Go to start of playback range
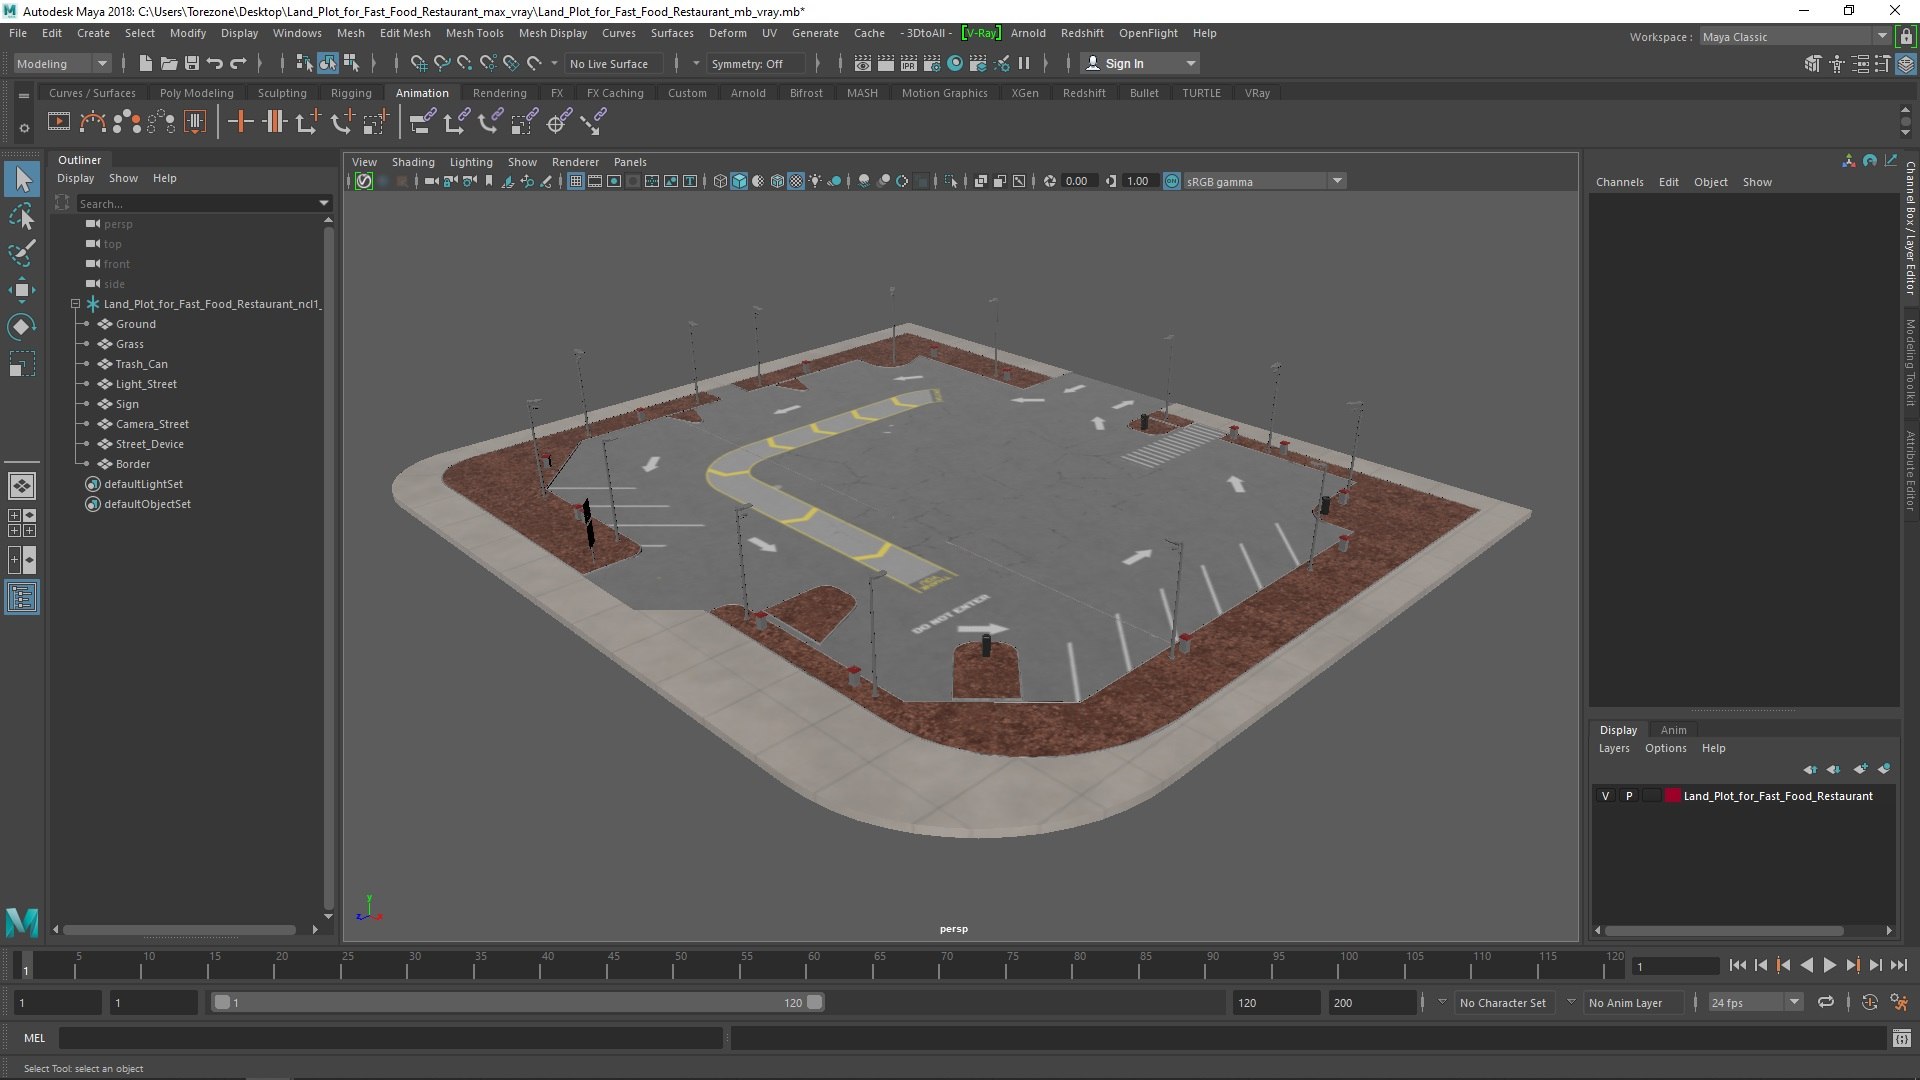This screenshot has width=1920, height=1080. 1737,965
